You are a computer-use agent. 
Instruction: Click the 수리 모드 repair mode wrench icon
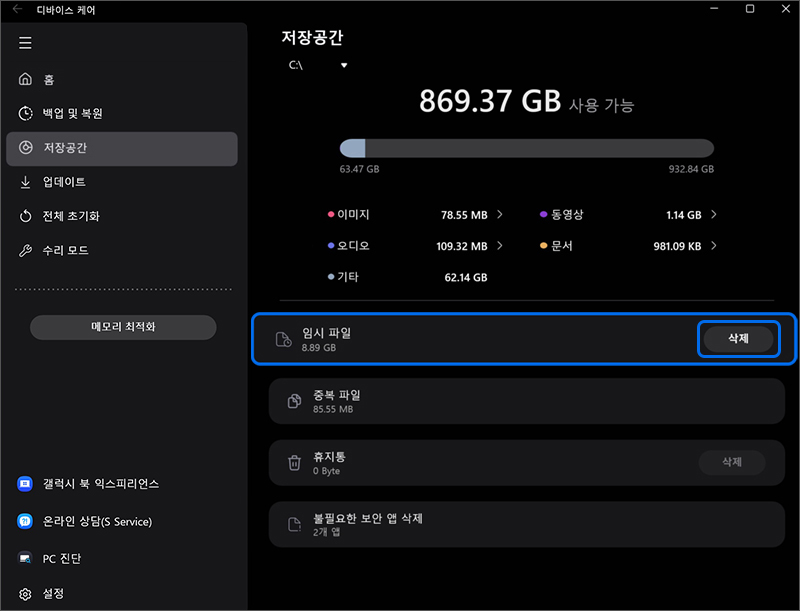pos(25,249)
